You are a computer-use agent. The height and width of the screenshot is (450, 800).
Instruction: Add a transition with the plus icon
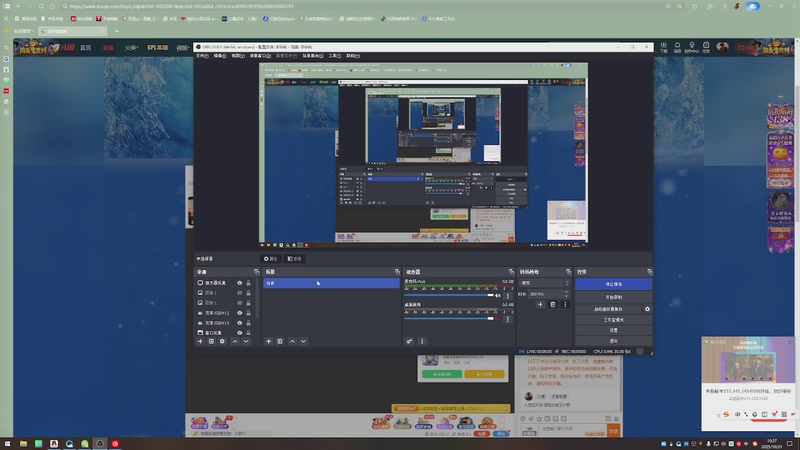(540, 305)
